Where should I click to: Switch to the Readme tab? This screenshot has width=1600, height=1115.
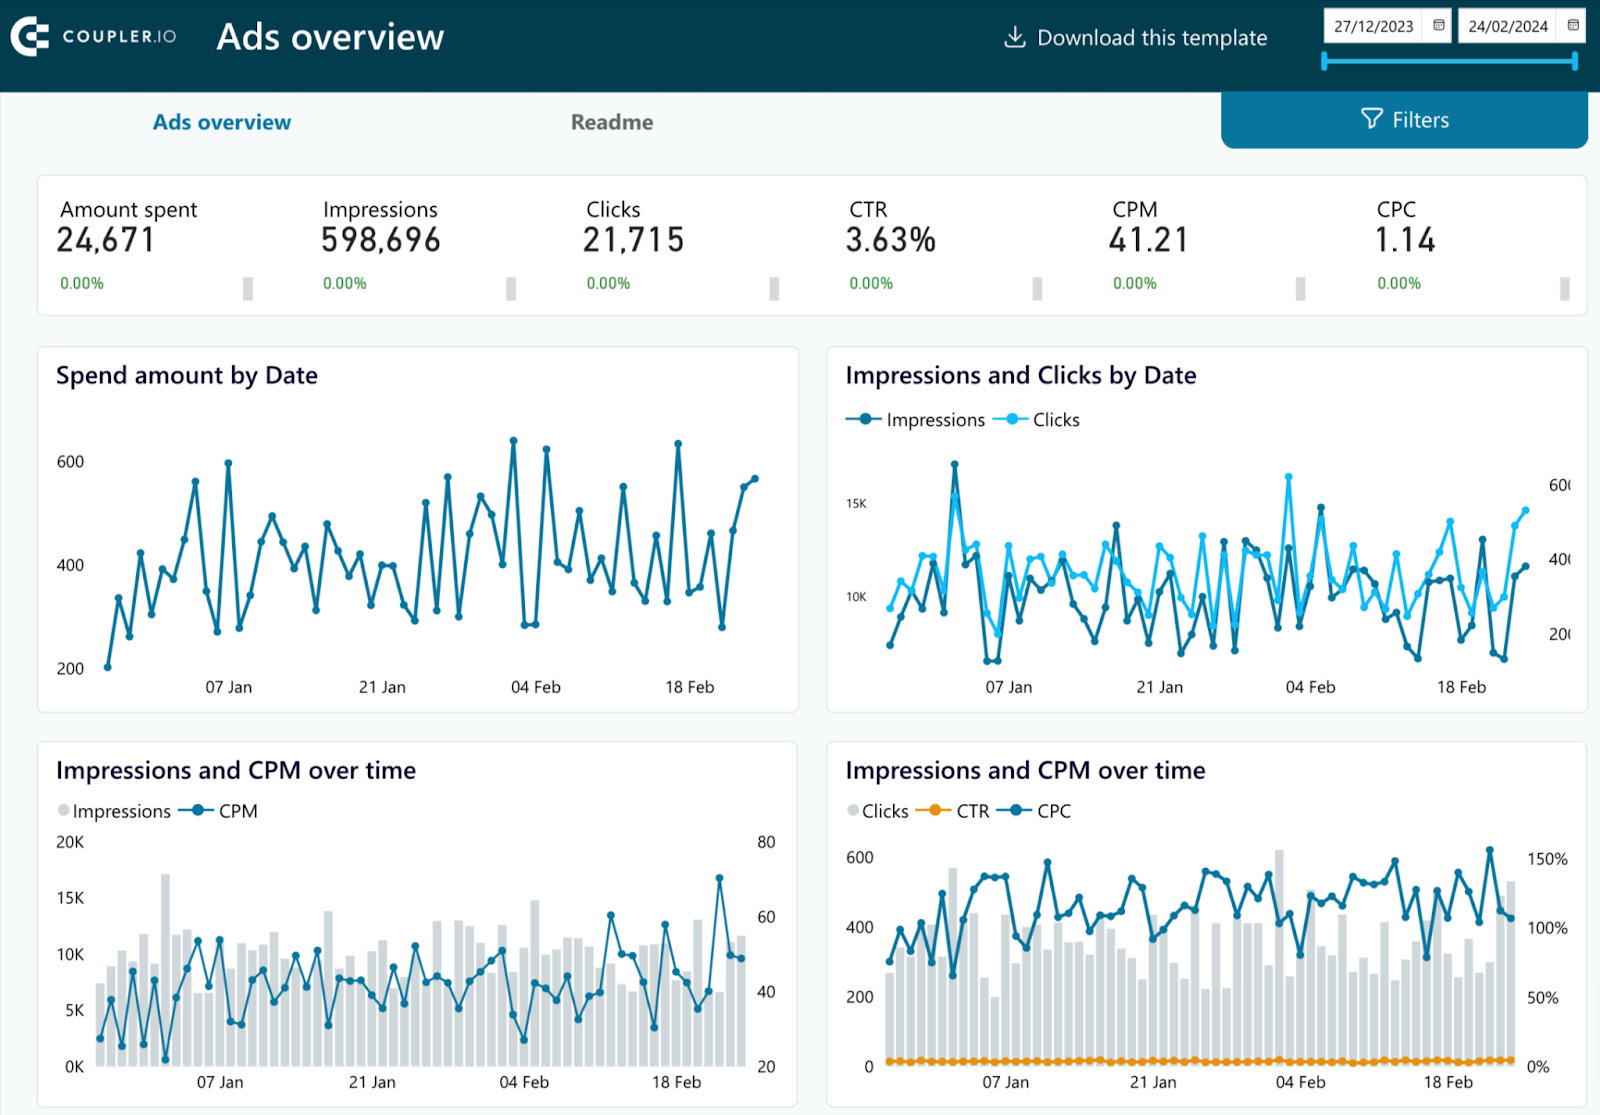pos(611,121)
